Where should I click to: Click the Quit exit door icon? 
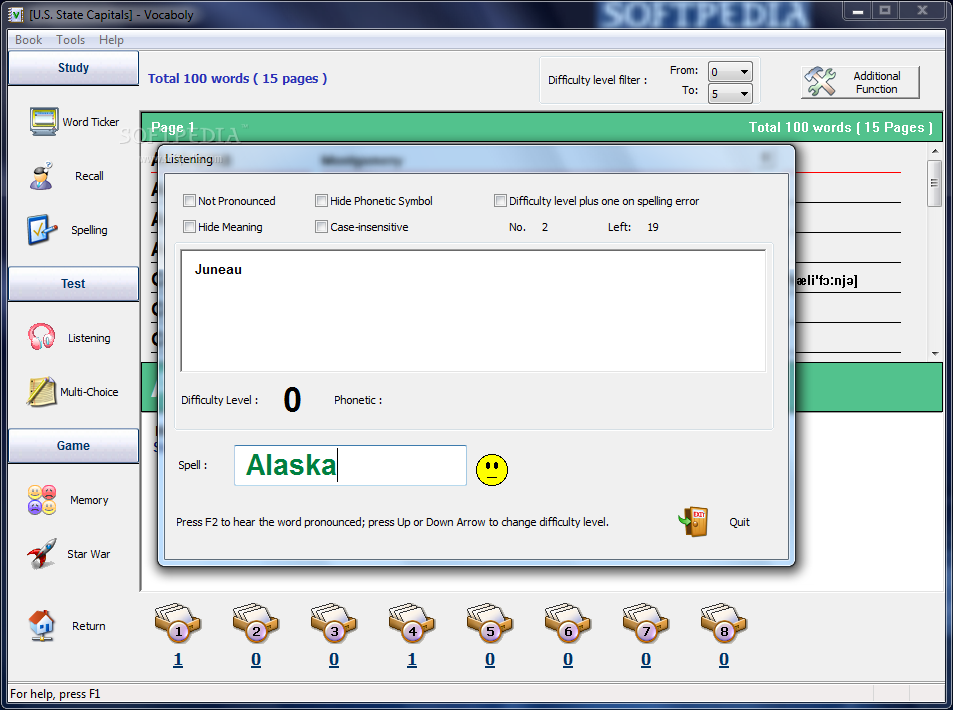pos(693,522)
